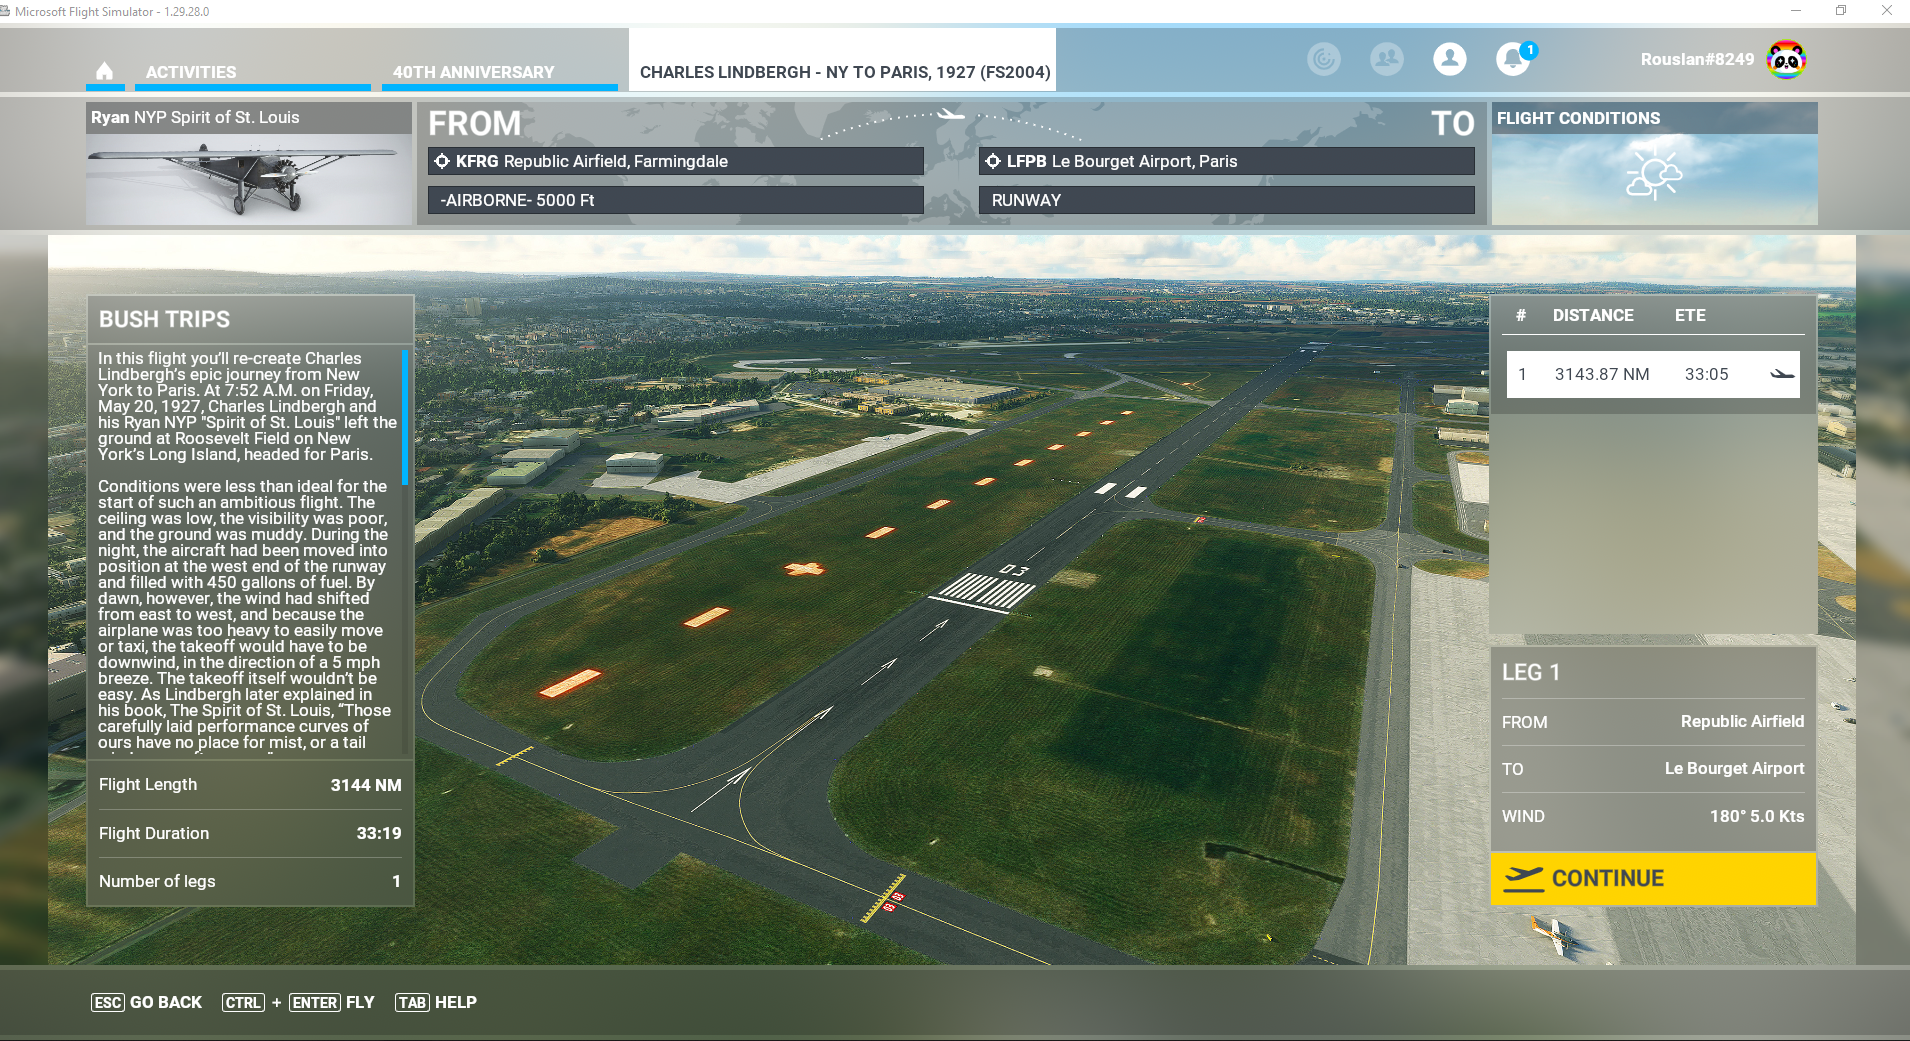
Task: Click the airplane icon in leg row
Action: pos(1782,374)
